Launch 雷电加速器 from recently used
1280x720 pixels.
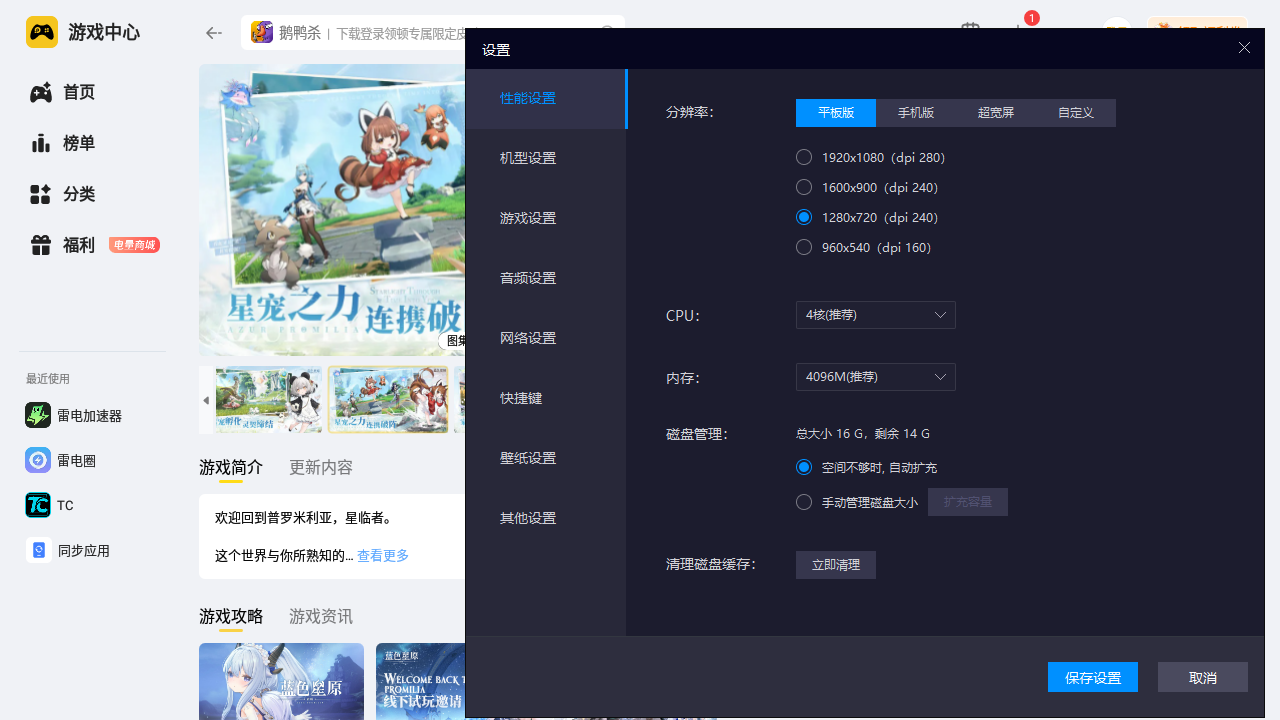38,416
